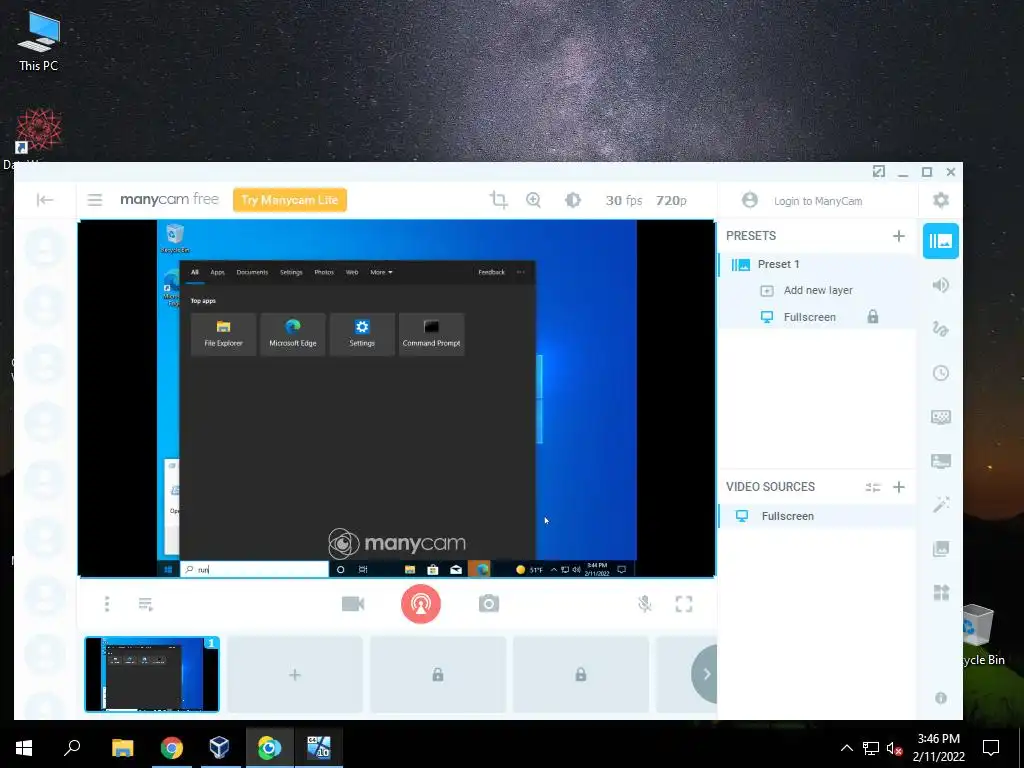Enter fullscreen preview mode

[x=684, y=604]
